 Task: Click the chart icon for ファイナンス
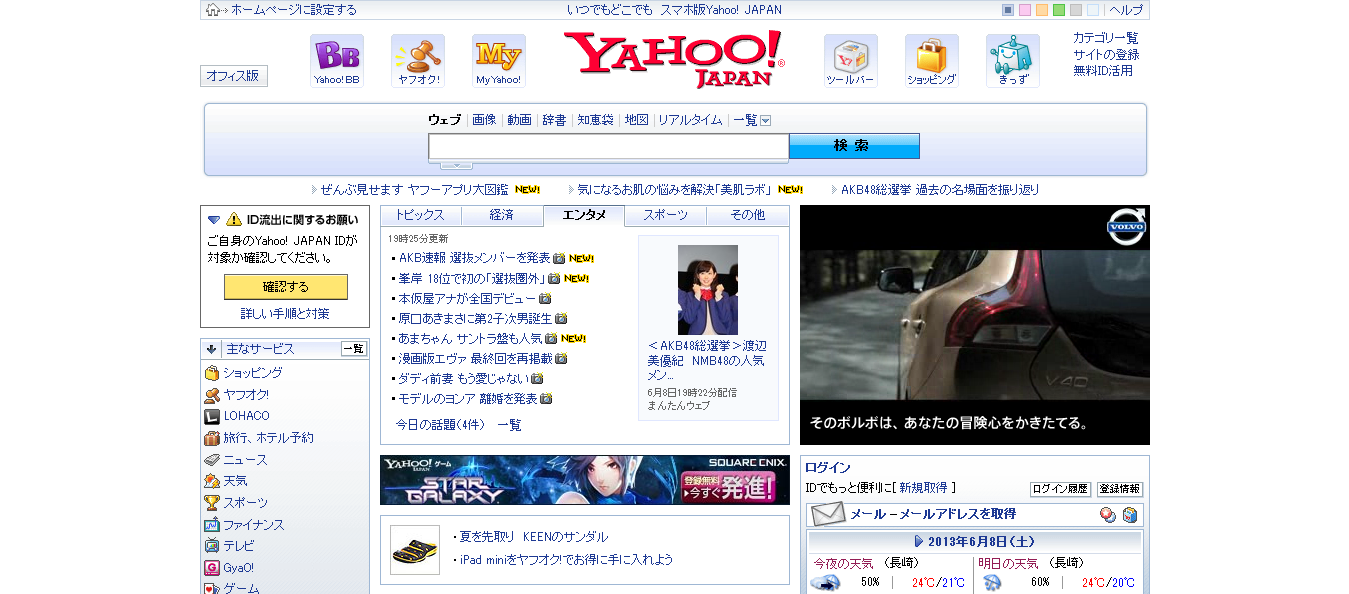(212, 525)
